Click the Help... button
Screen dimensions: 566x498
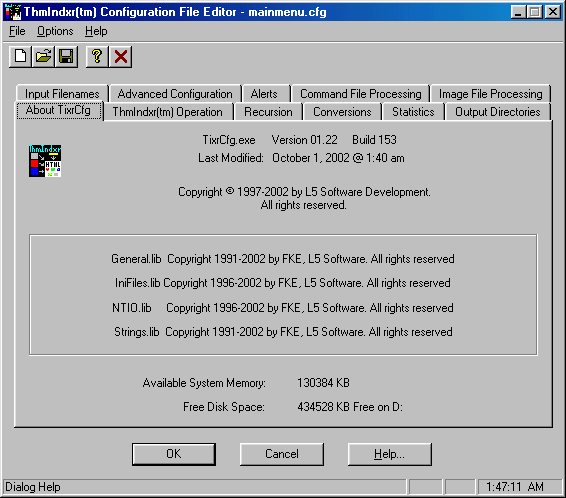389,454
